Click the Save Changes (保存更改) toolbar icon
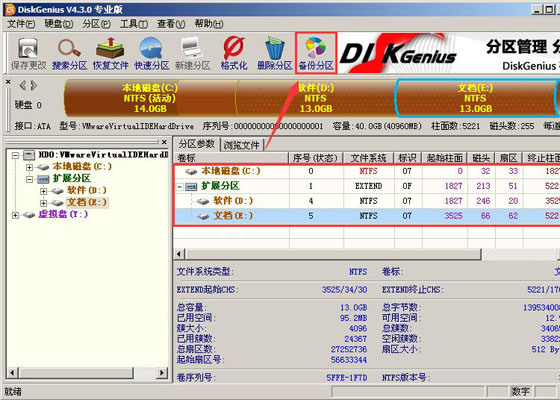The image size is (560, 400). click(28, 54)
